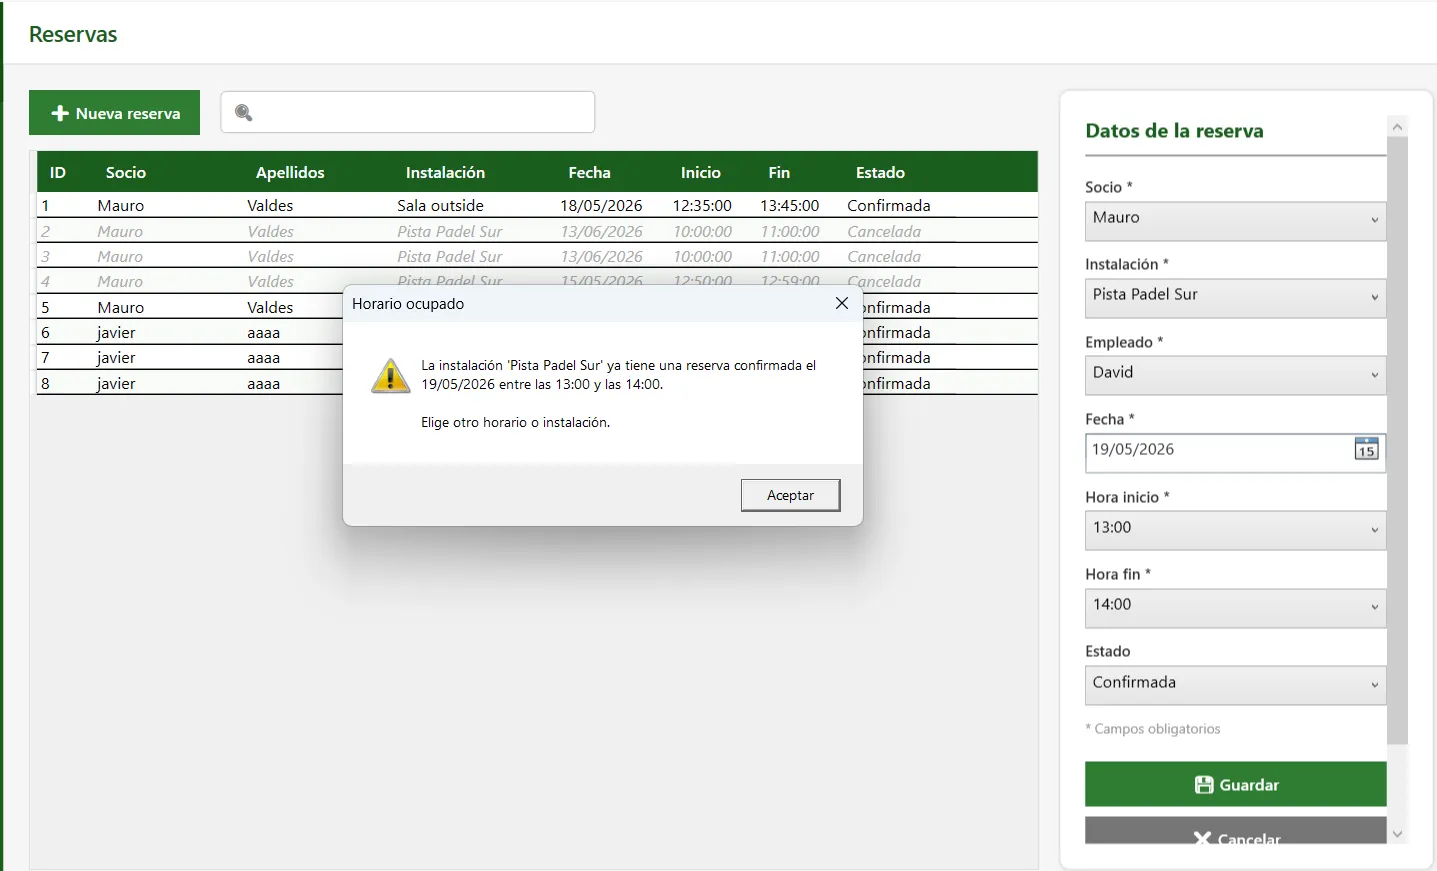Close the Horario ocupado dialog

coord(842,303)
